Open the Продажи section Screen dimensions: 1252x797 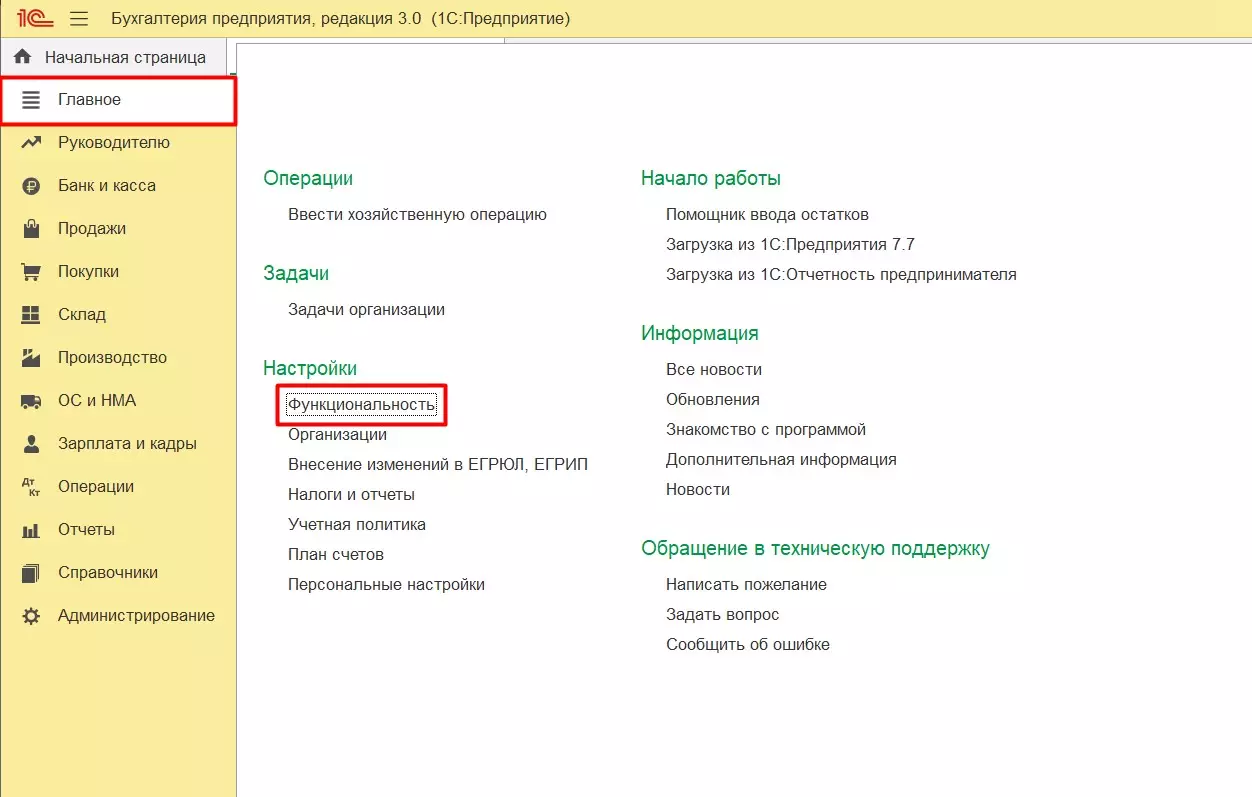[118, 229]
